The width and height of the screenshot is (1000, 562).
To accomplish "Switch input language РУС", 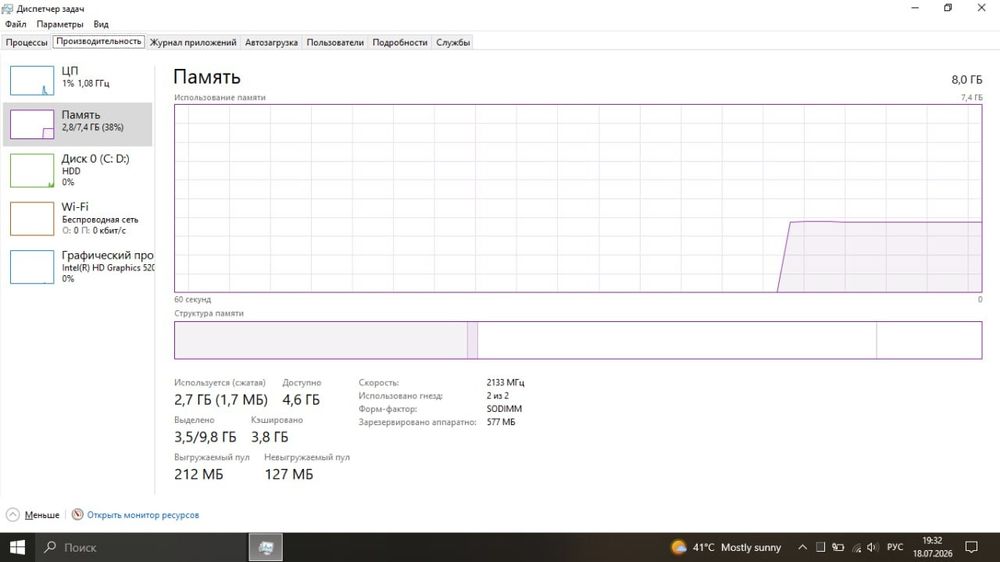I will [x=895, y=547].
